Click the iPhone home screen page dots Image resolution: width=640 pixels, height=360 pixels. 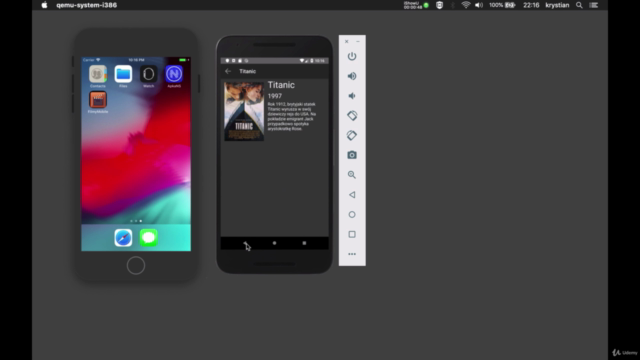pos(136,221)
